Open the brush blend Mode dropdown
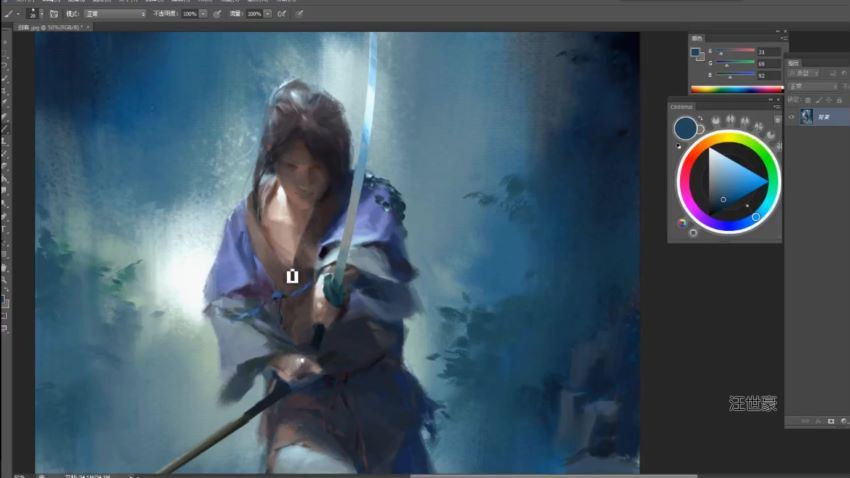850x478 pixels. (x=115, y=14)
